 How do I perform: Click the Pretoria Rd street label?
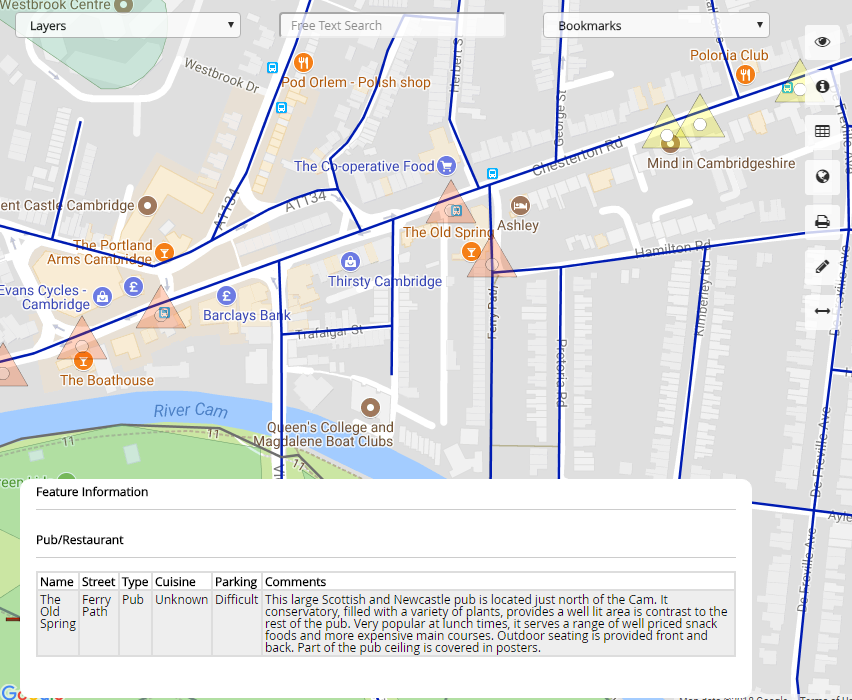coord(562,373)
